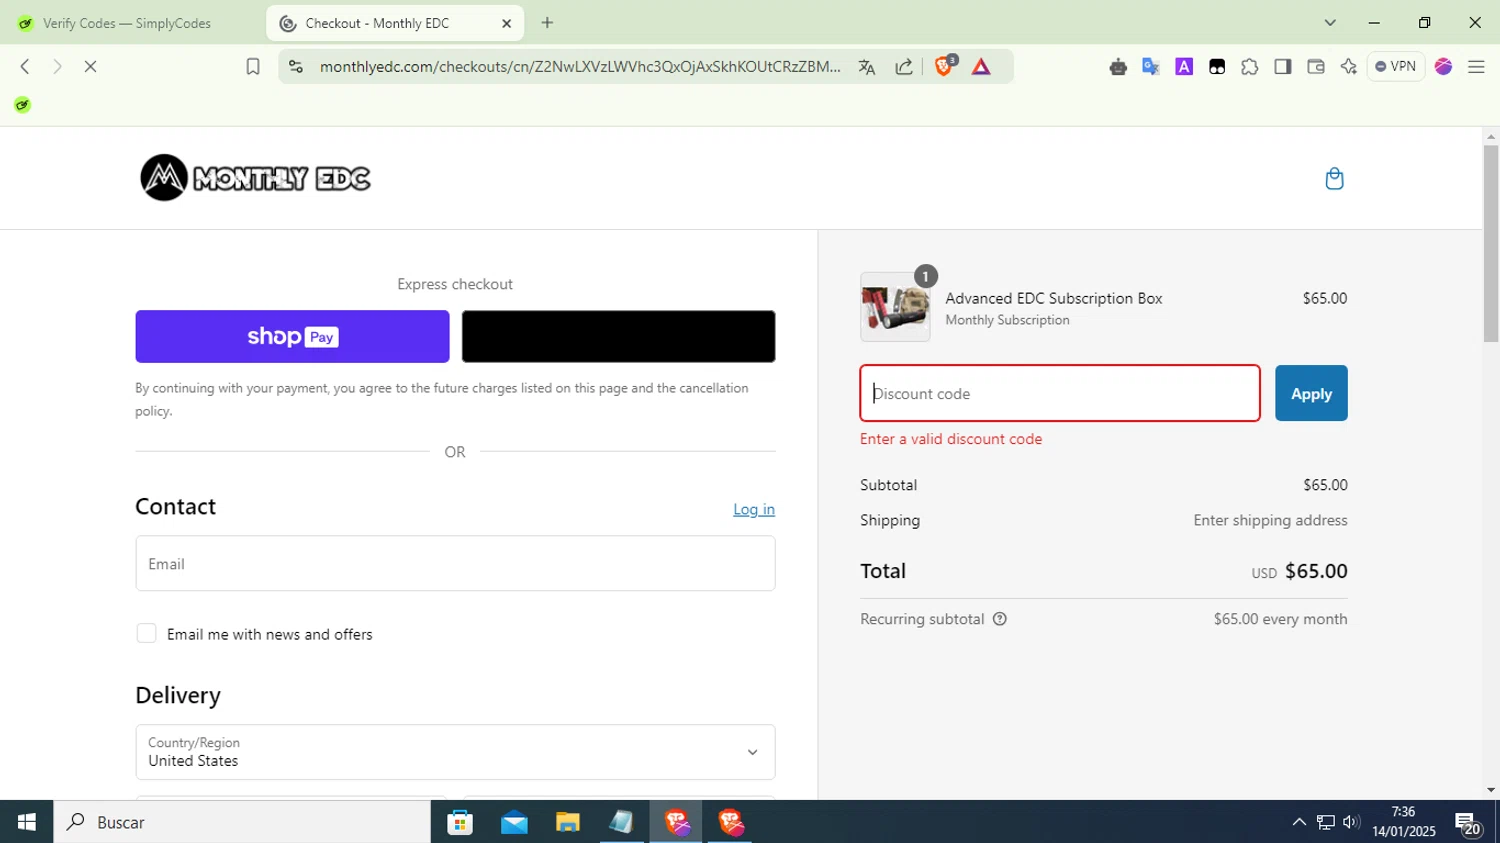
Task: Open the robot extension icon
Action: click(1118, 67)
